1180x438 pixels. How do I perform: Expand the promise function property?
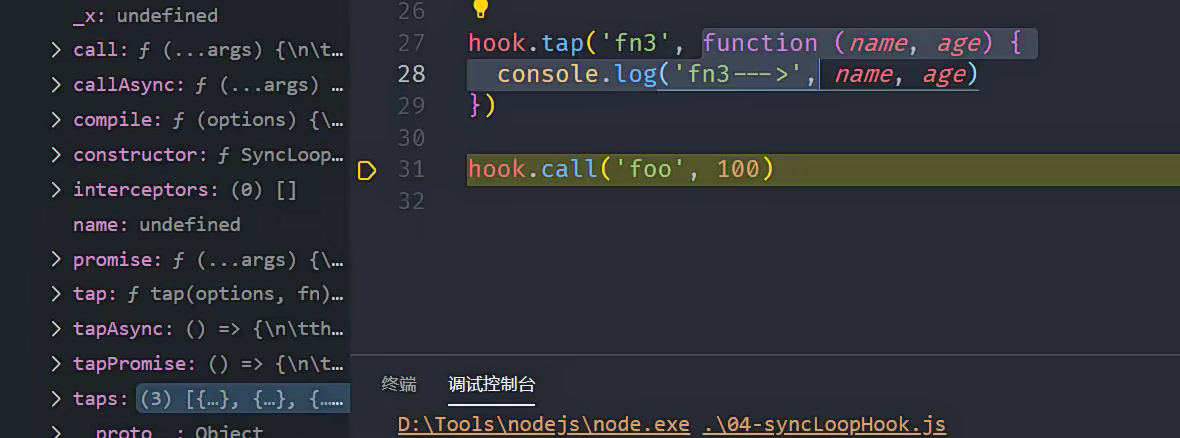[57, 260]
